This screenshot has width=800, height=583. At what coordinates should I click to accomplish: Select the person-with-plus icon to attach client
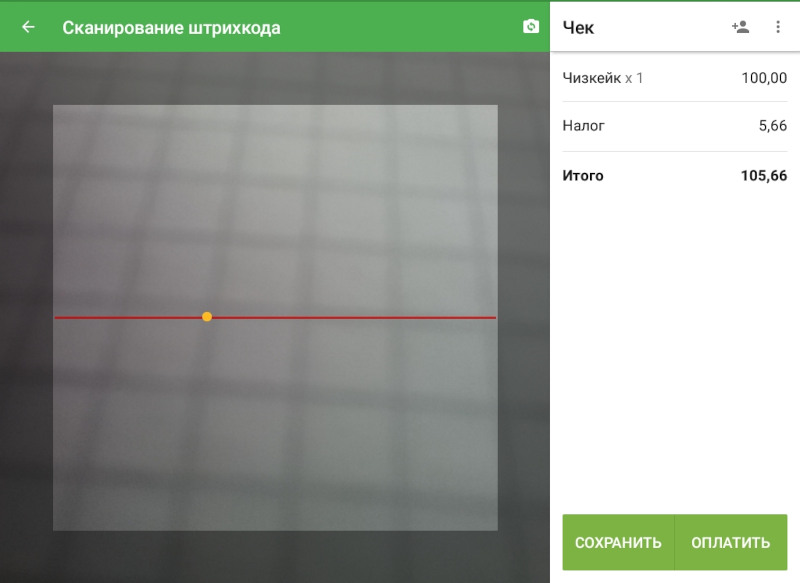click(x=741, y=27)
